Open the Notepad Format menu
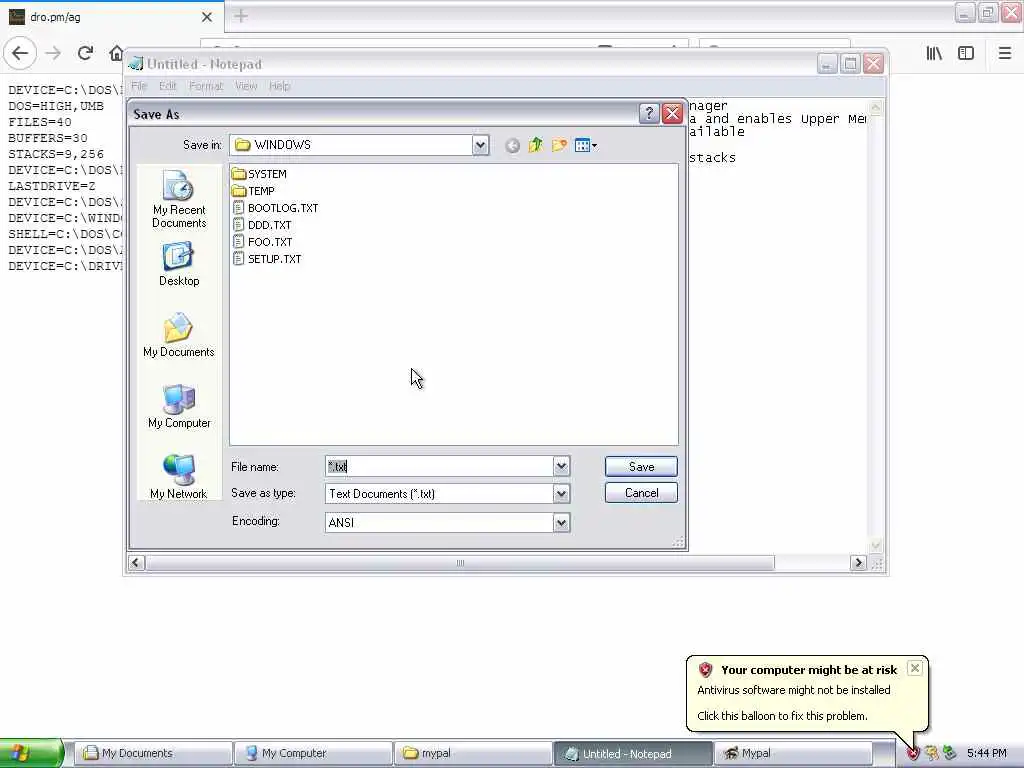Viewport: 1024px width, 768px height. pyautogui.click(x=206, y=86)
